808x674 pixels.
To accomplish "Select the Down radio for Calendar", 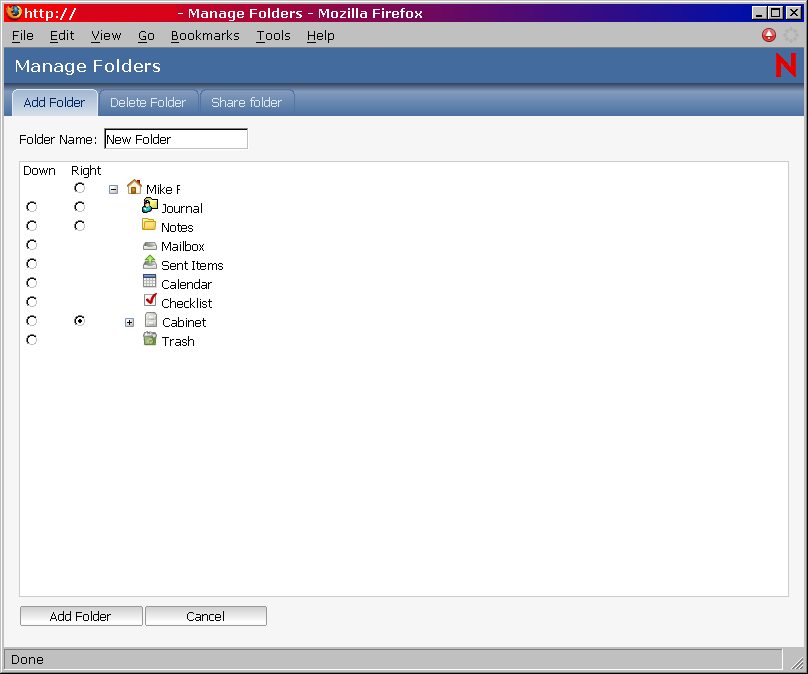I will (x=31, y=283).
